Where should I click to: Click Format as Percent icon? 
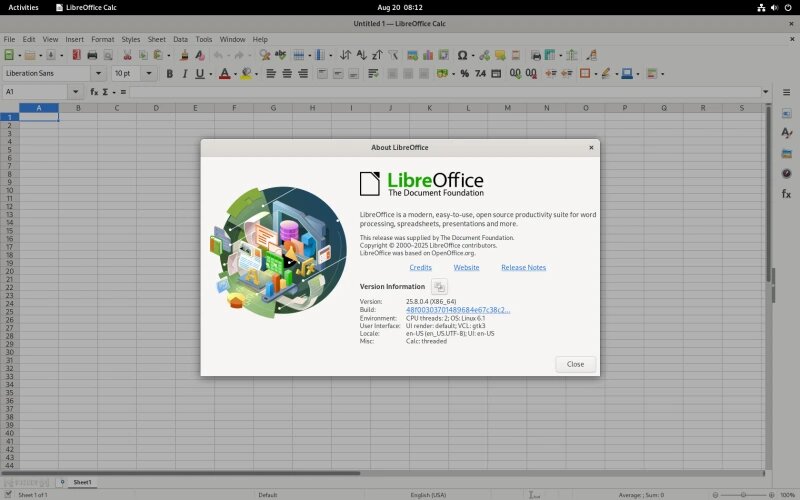[464, 73]
